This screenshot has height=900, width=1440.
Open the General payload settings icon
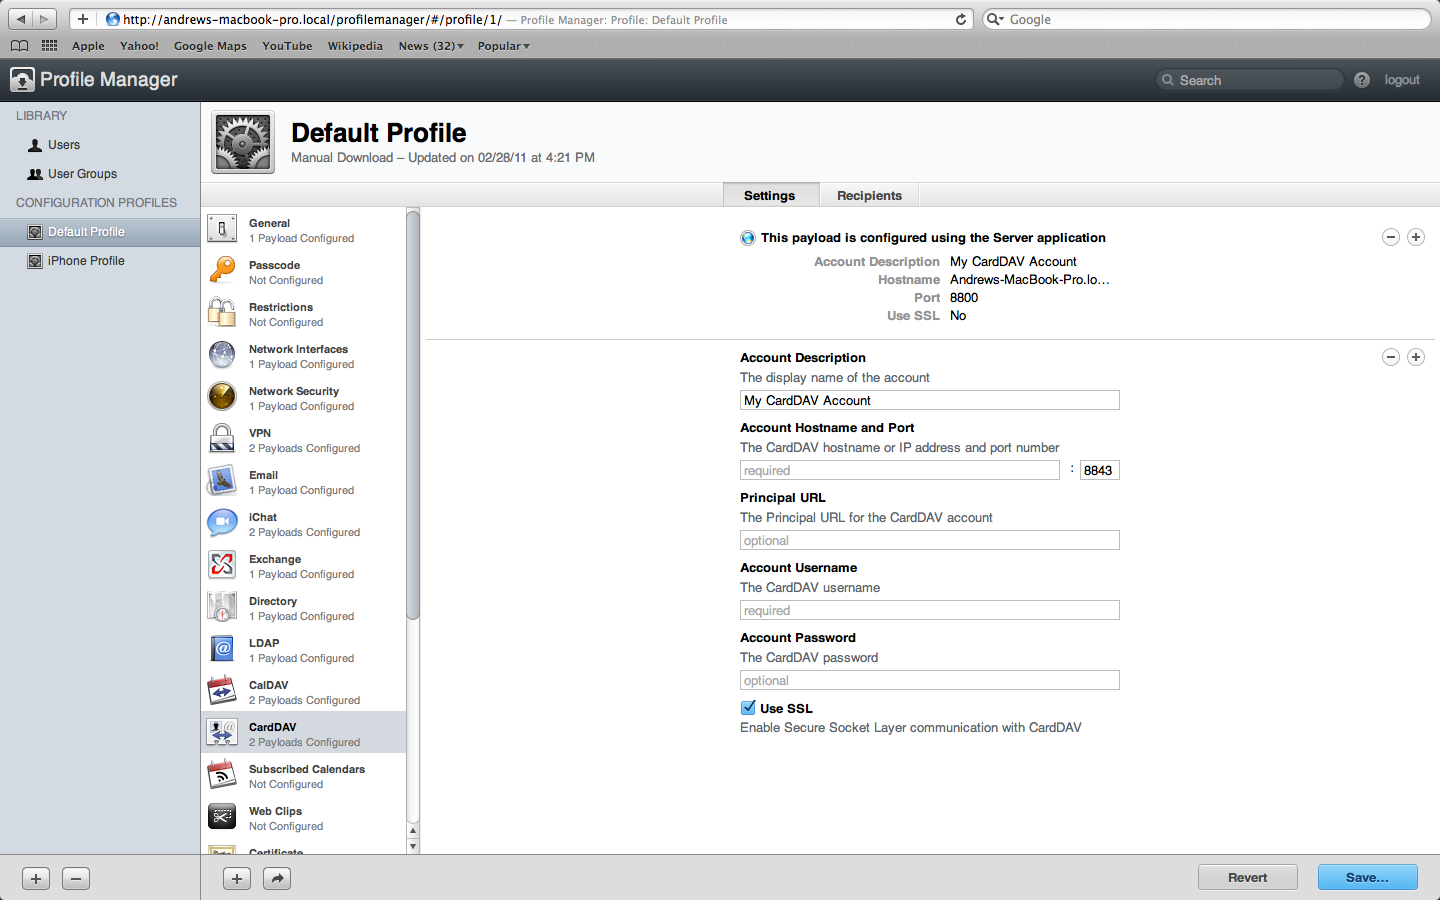[x=222, y=229]
